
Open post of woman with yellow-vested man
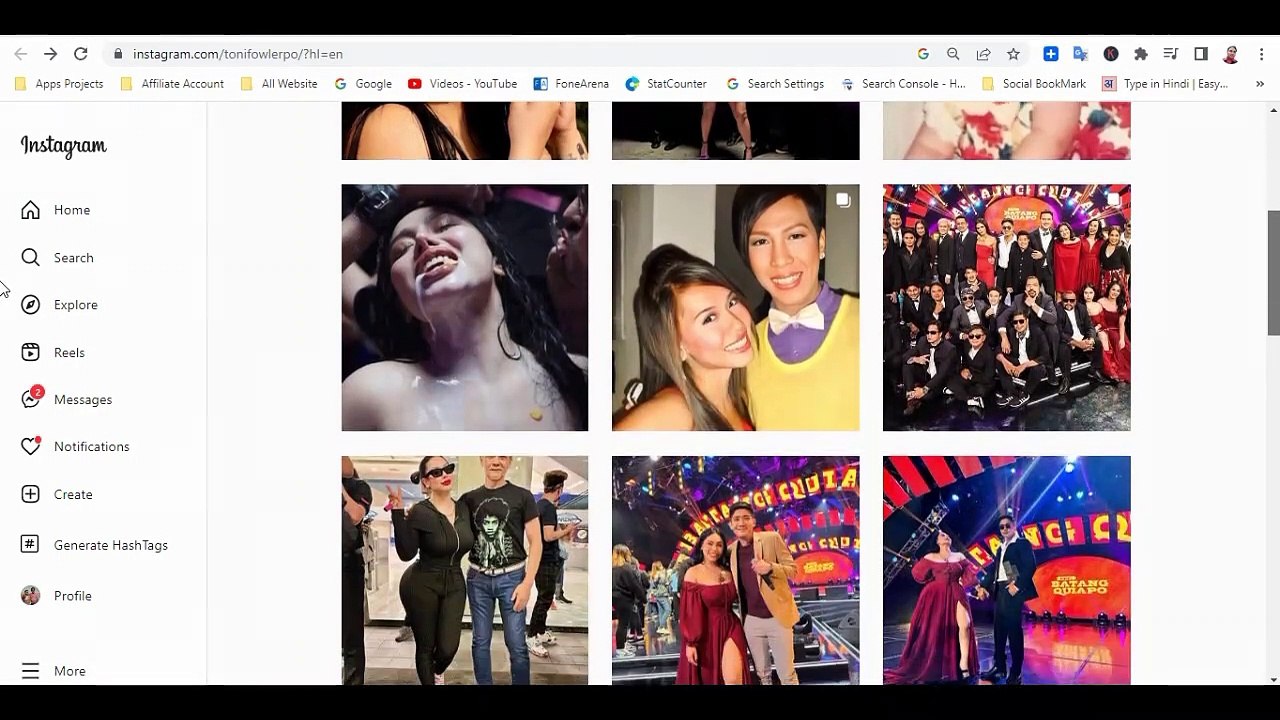[735, 308]
